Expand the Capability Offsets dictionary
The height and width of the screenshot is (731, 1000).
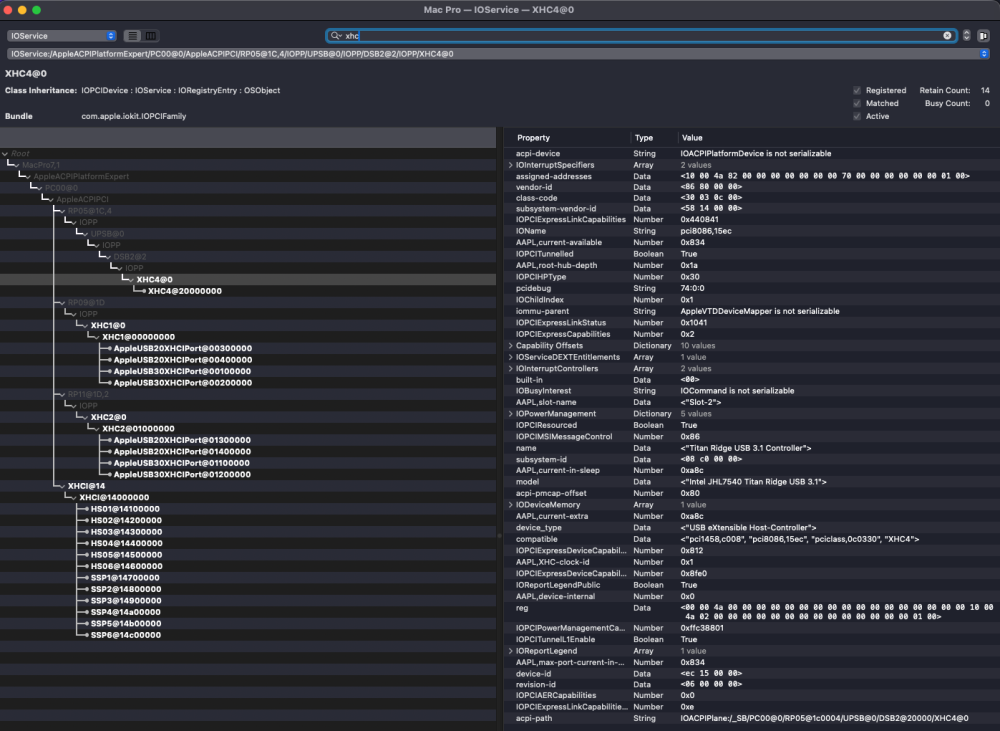[x=510, y=346]
